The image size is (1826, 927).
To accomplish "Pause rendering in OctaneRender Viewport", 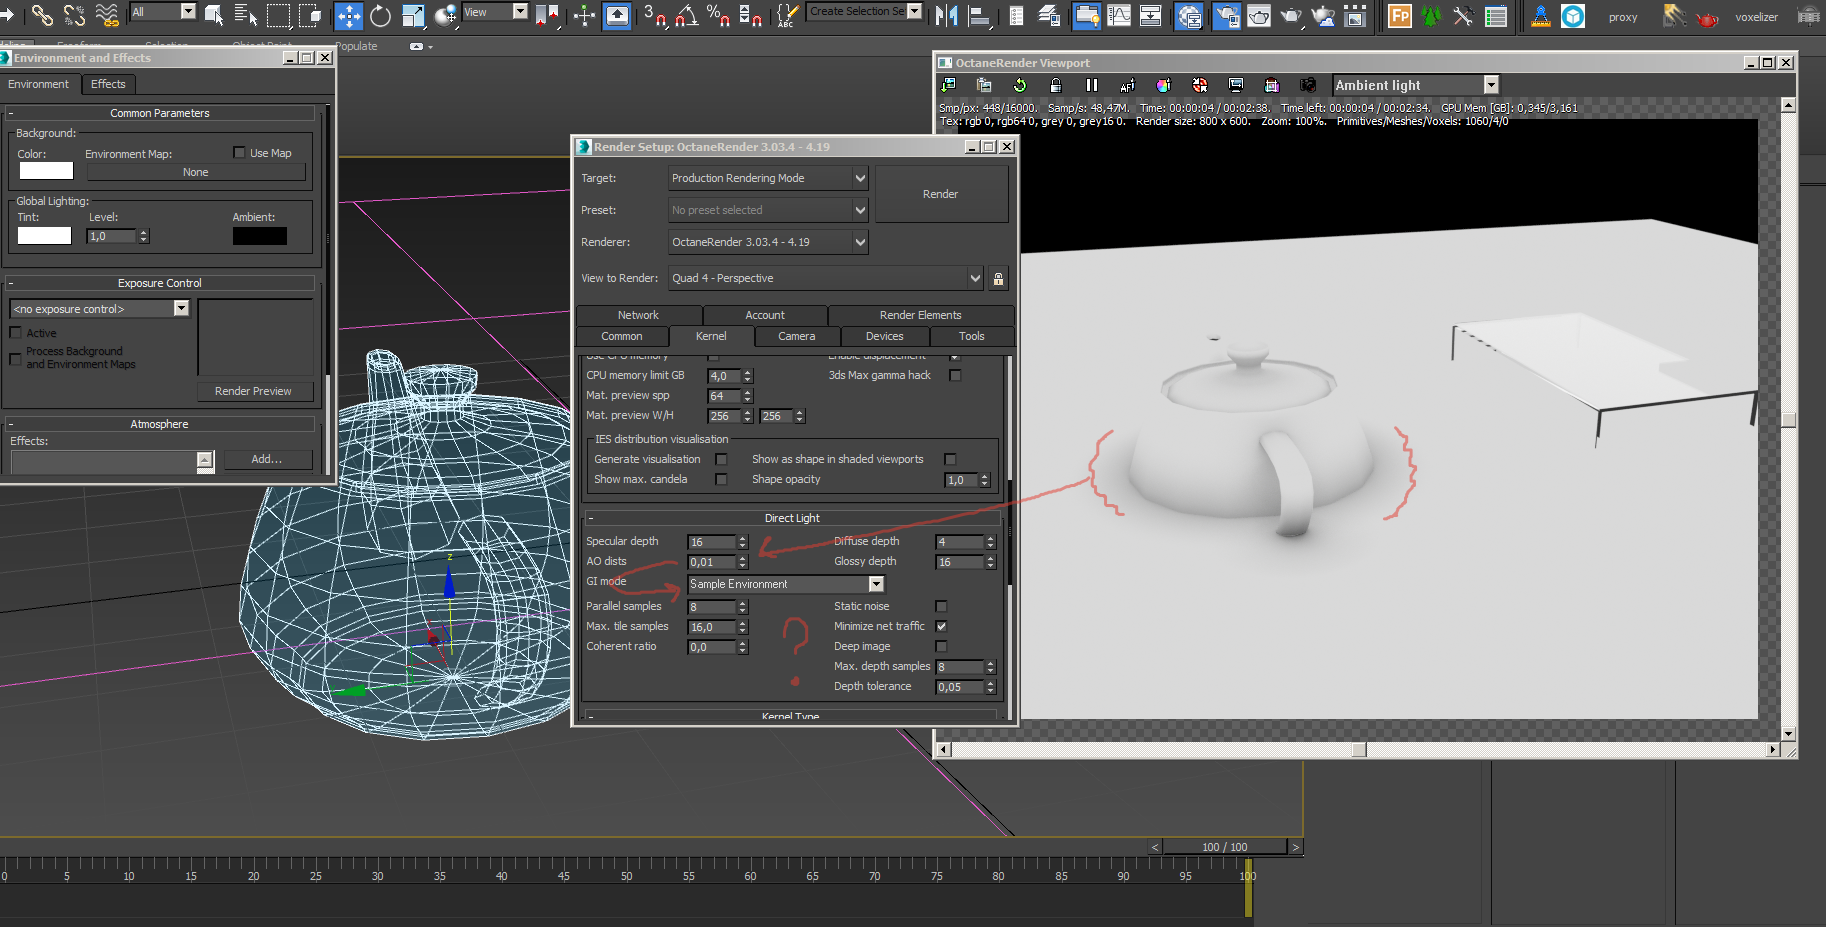I will (x=1092, y=85).
